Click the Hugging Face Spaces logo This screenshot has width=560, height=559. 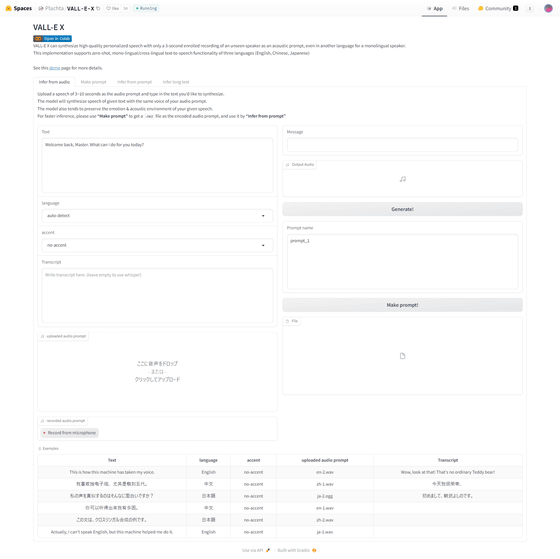tap(9, 8)
